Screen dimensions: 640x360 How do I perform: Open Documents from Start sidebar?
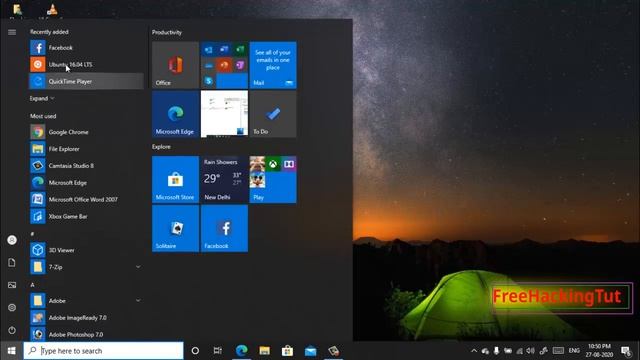click(12, 262)
